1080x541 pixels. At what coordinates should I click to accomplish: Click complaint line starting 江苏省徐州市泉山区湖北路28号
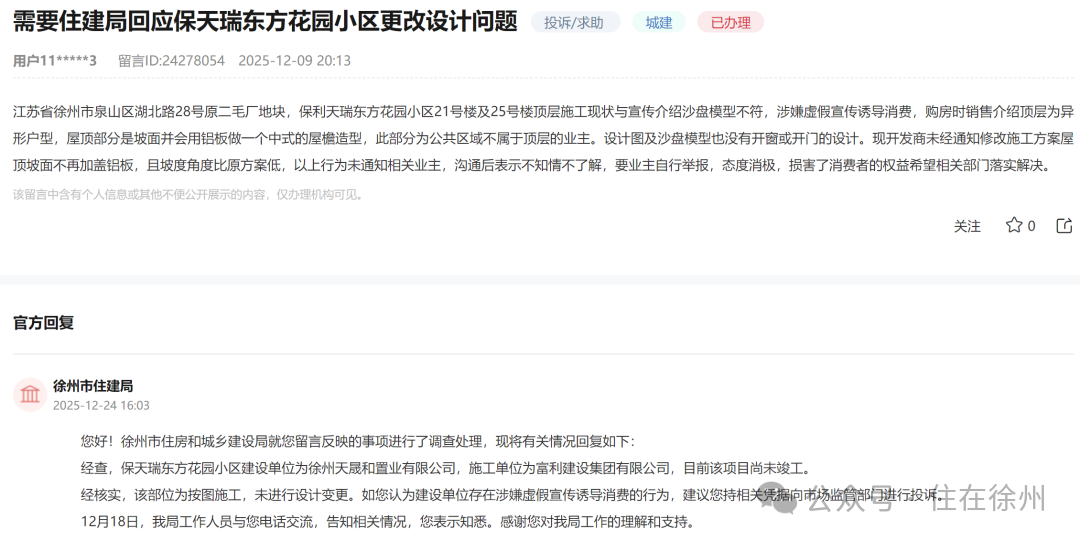[543, 112]
